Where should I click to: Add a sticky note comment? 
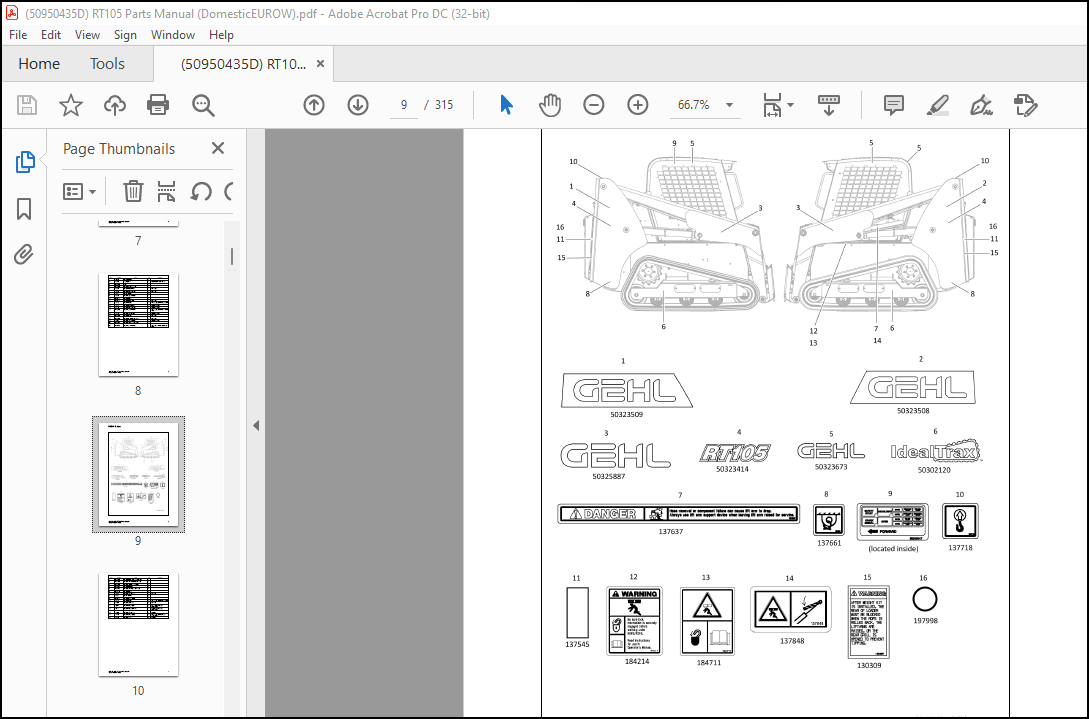coord(893,105)
